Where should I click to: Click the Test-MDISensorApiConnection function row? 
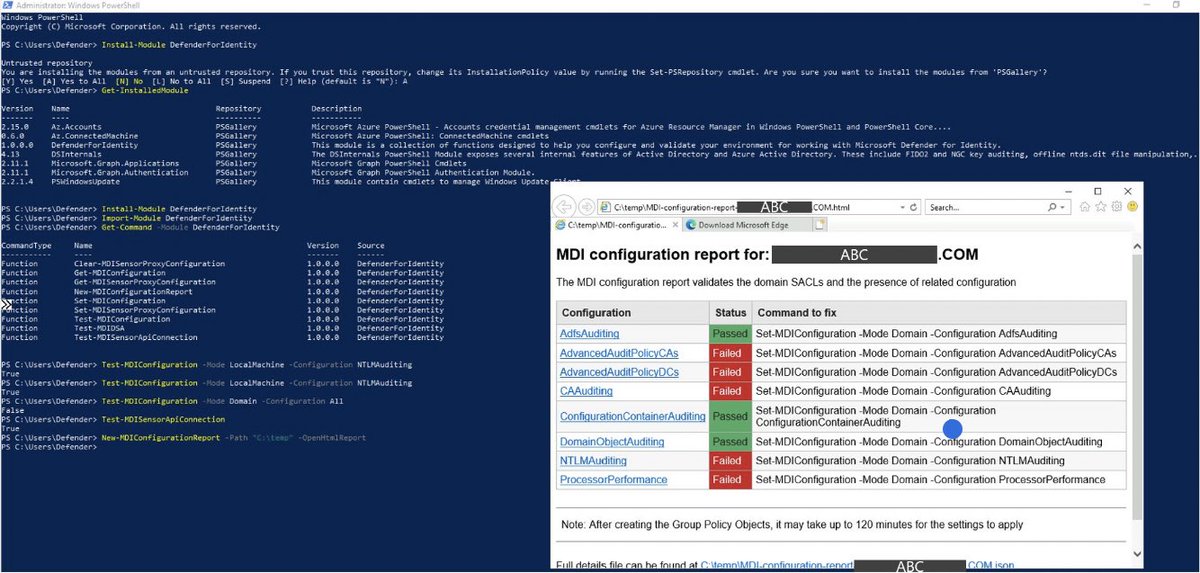(x=222, y=337)
